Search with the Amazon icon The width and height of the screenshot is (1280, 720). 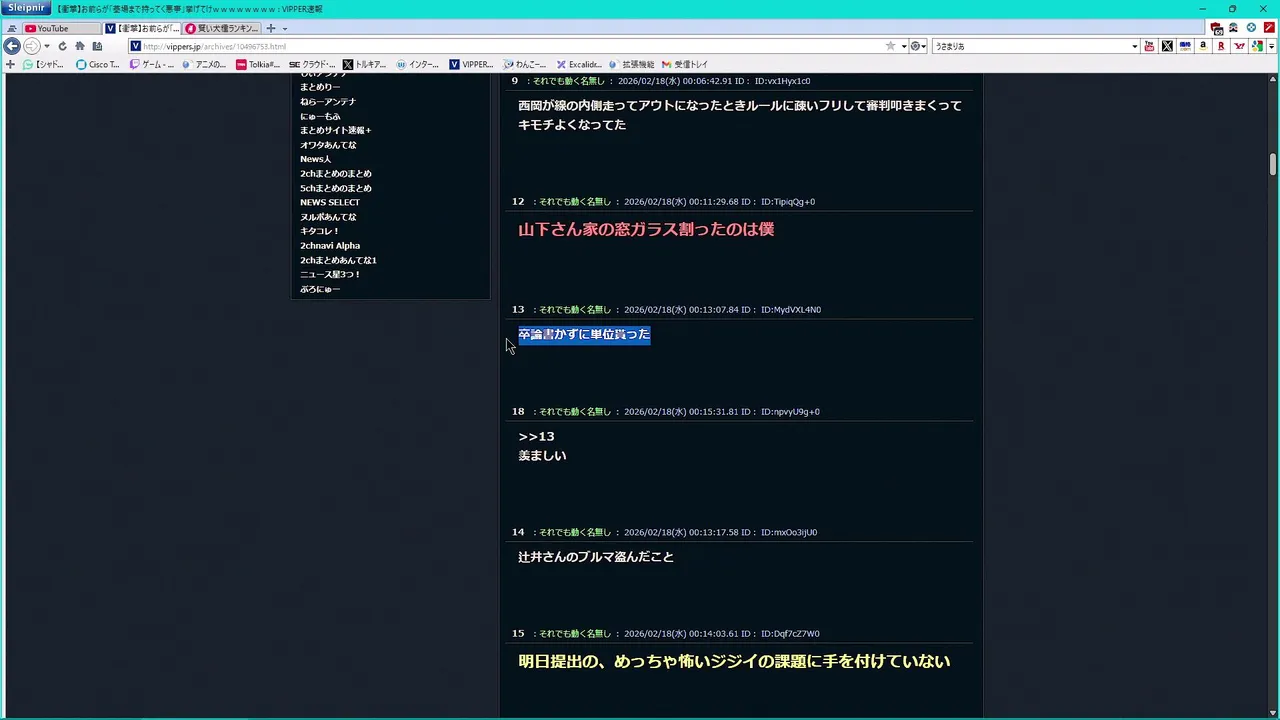click(x=1203, y=46)
